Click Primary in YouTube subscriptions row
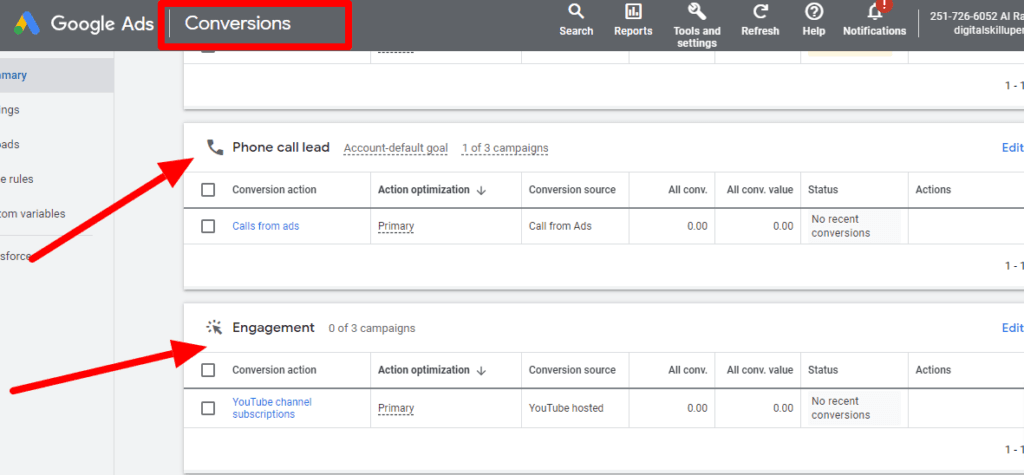The width and height of the screenshot is (1024, 475). pos(396,408)
